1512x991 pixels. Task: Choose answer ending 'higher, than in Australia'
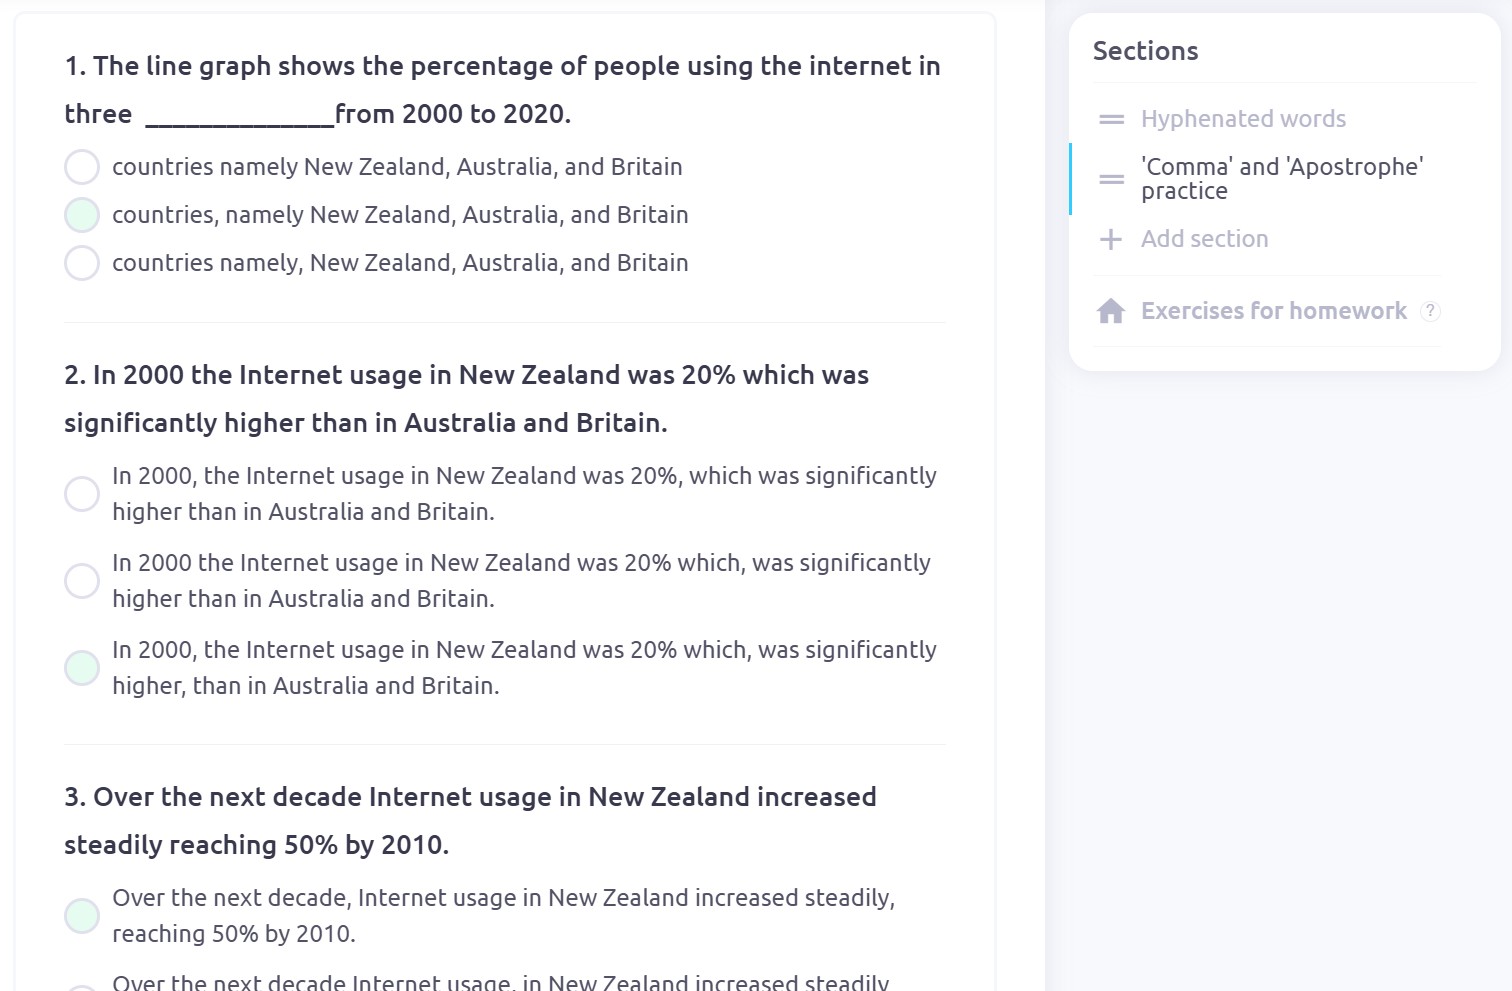[x=82, y=667]
